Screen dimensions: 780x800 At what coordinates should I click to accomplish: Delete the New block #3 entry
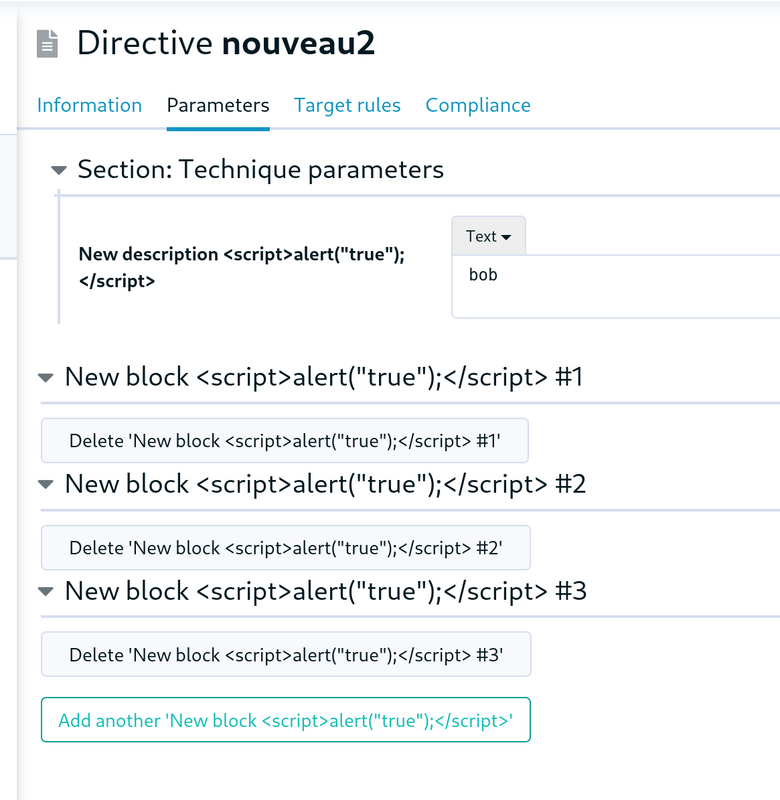tap(286, 655)
